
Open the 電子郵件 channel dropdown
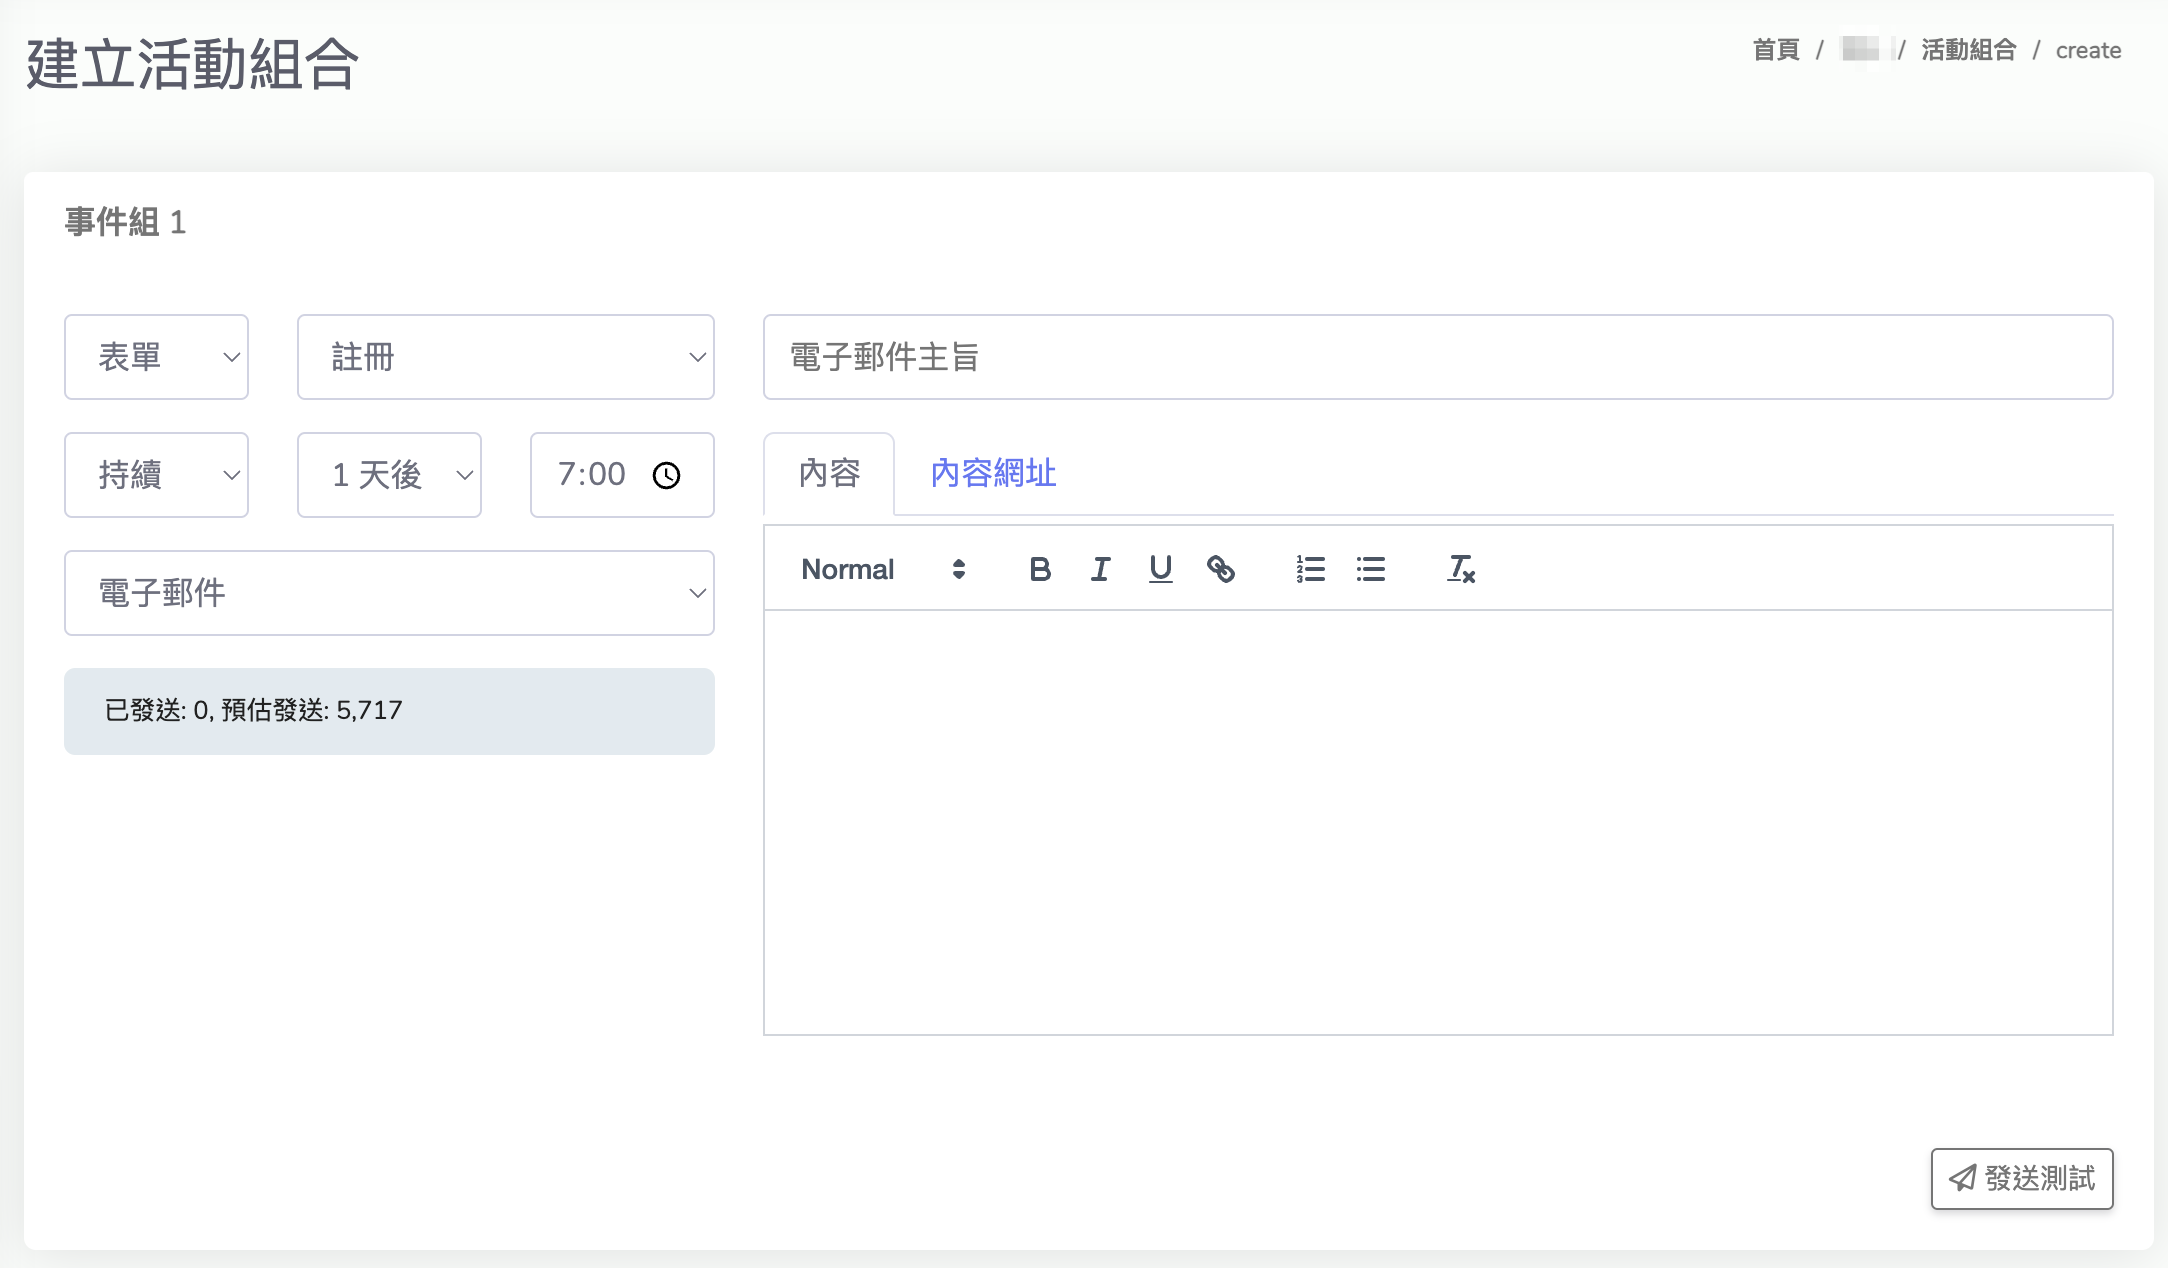click(389, 593)
